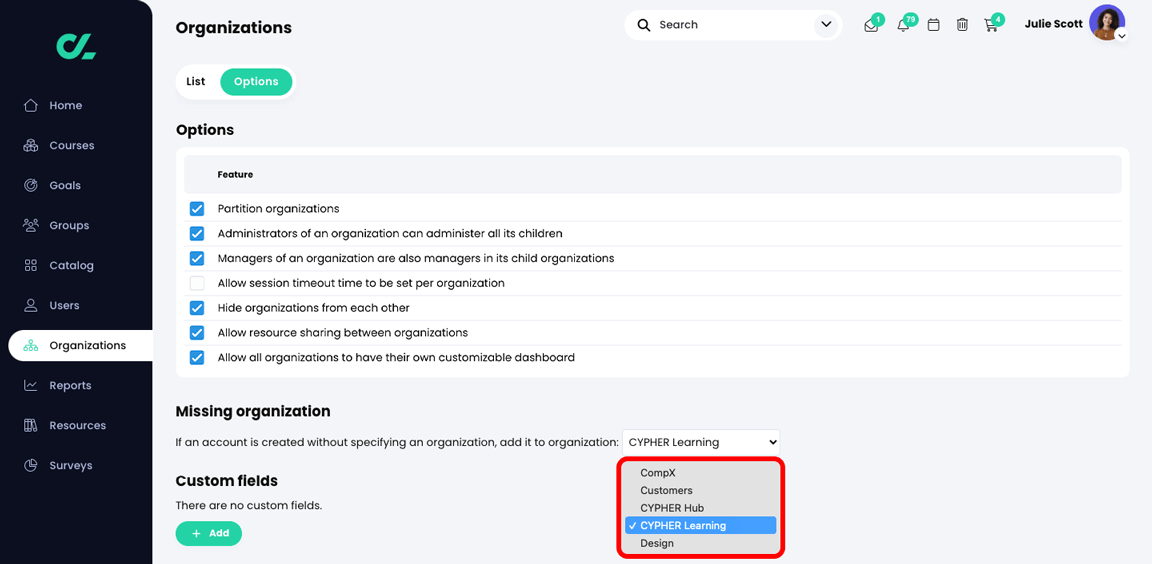Click the Users person icon
Image resolution: width=1152 pixels, height=564 pixels.
click(31, 305)
